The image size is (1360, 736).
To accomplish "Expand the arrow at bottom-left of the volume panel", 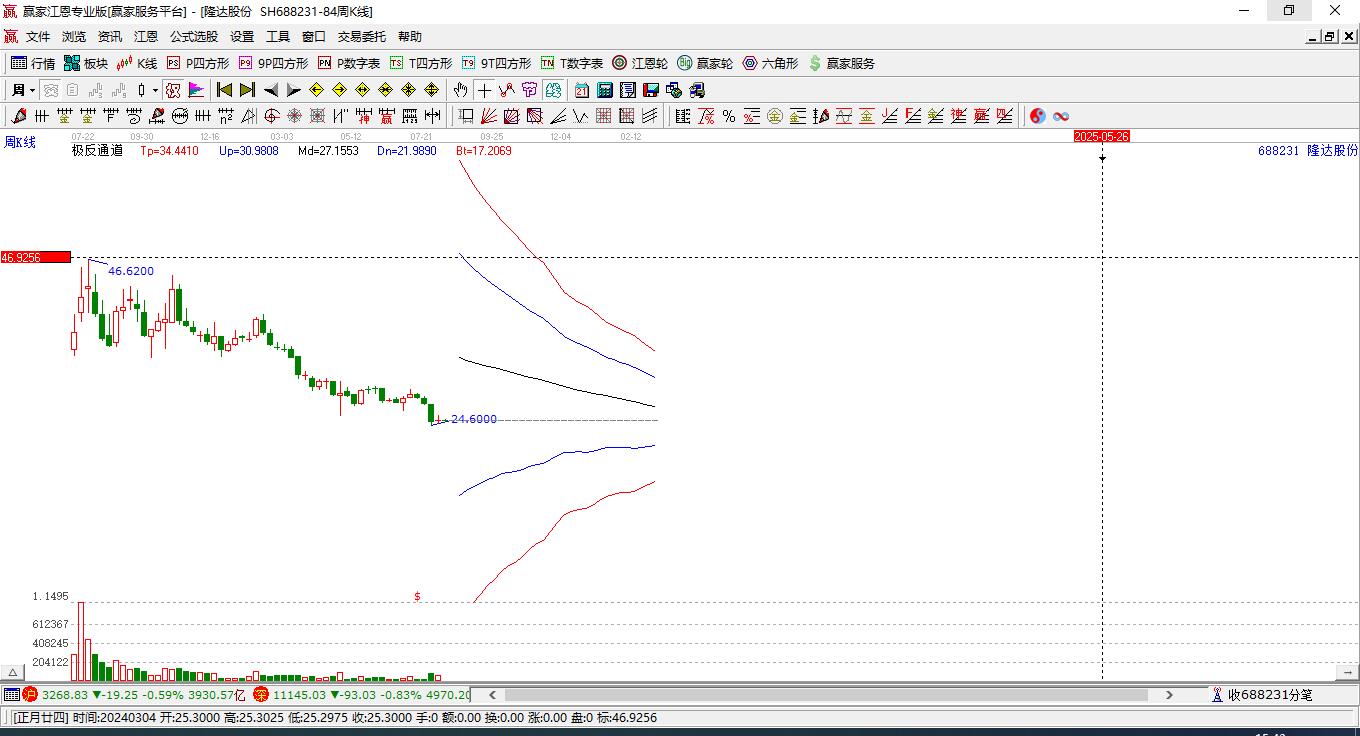I will (x=12, y=673).
